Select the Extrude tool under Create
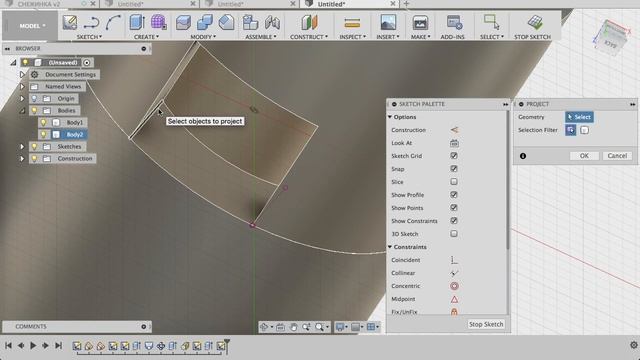640x360 pixels. click(137, 22)
